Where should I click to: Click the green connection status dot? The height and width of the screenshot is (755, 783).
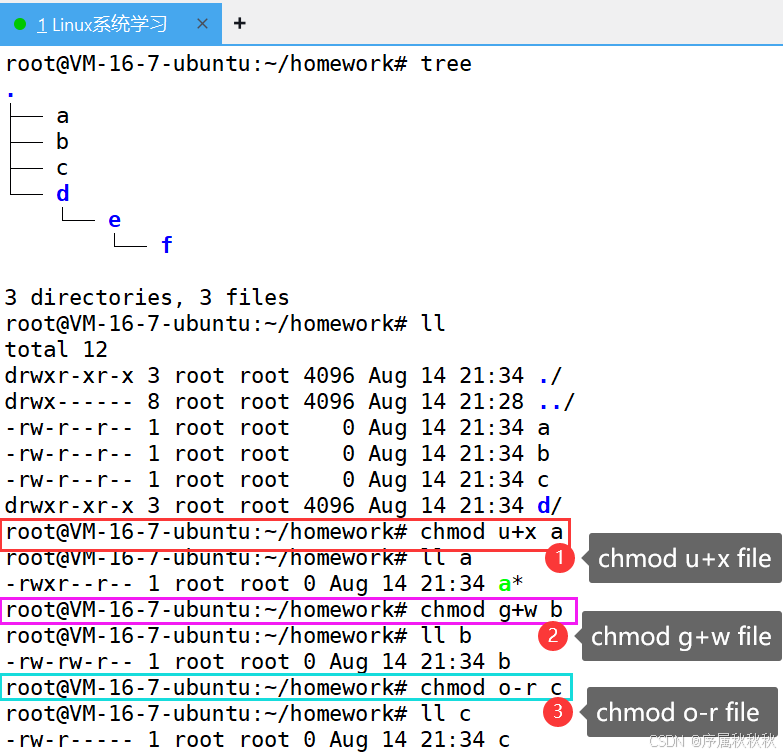(x=20, y=24)
